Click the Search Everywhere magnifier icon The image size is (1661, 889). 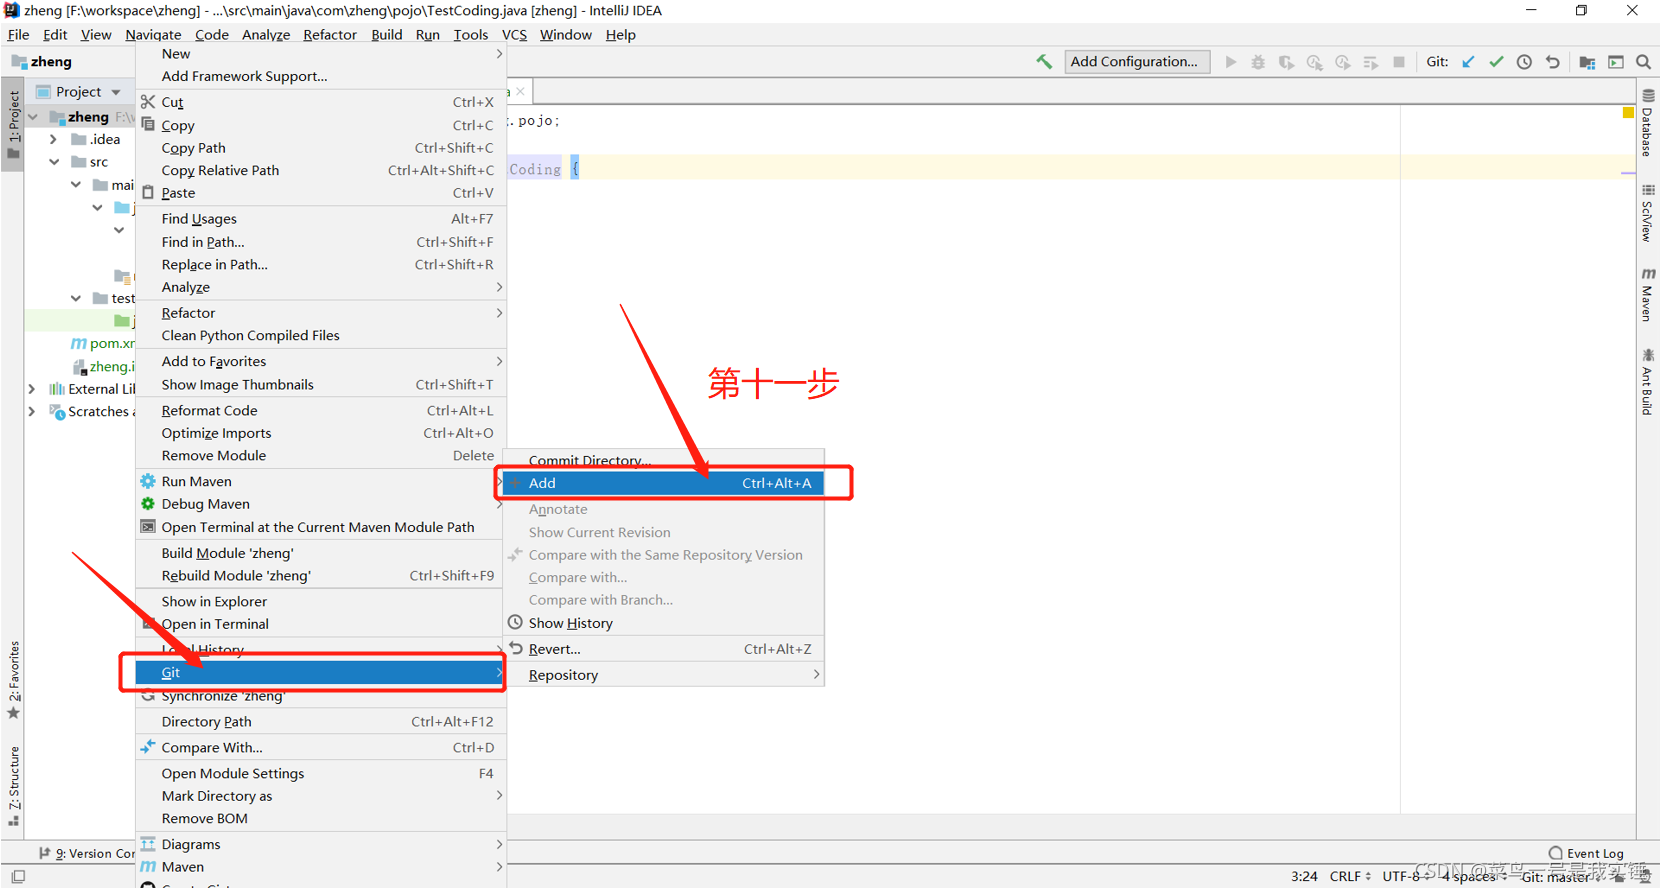coord(1643,62)
